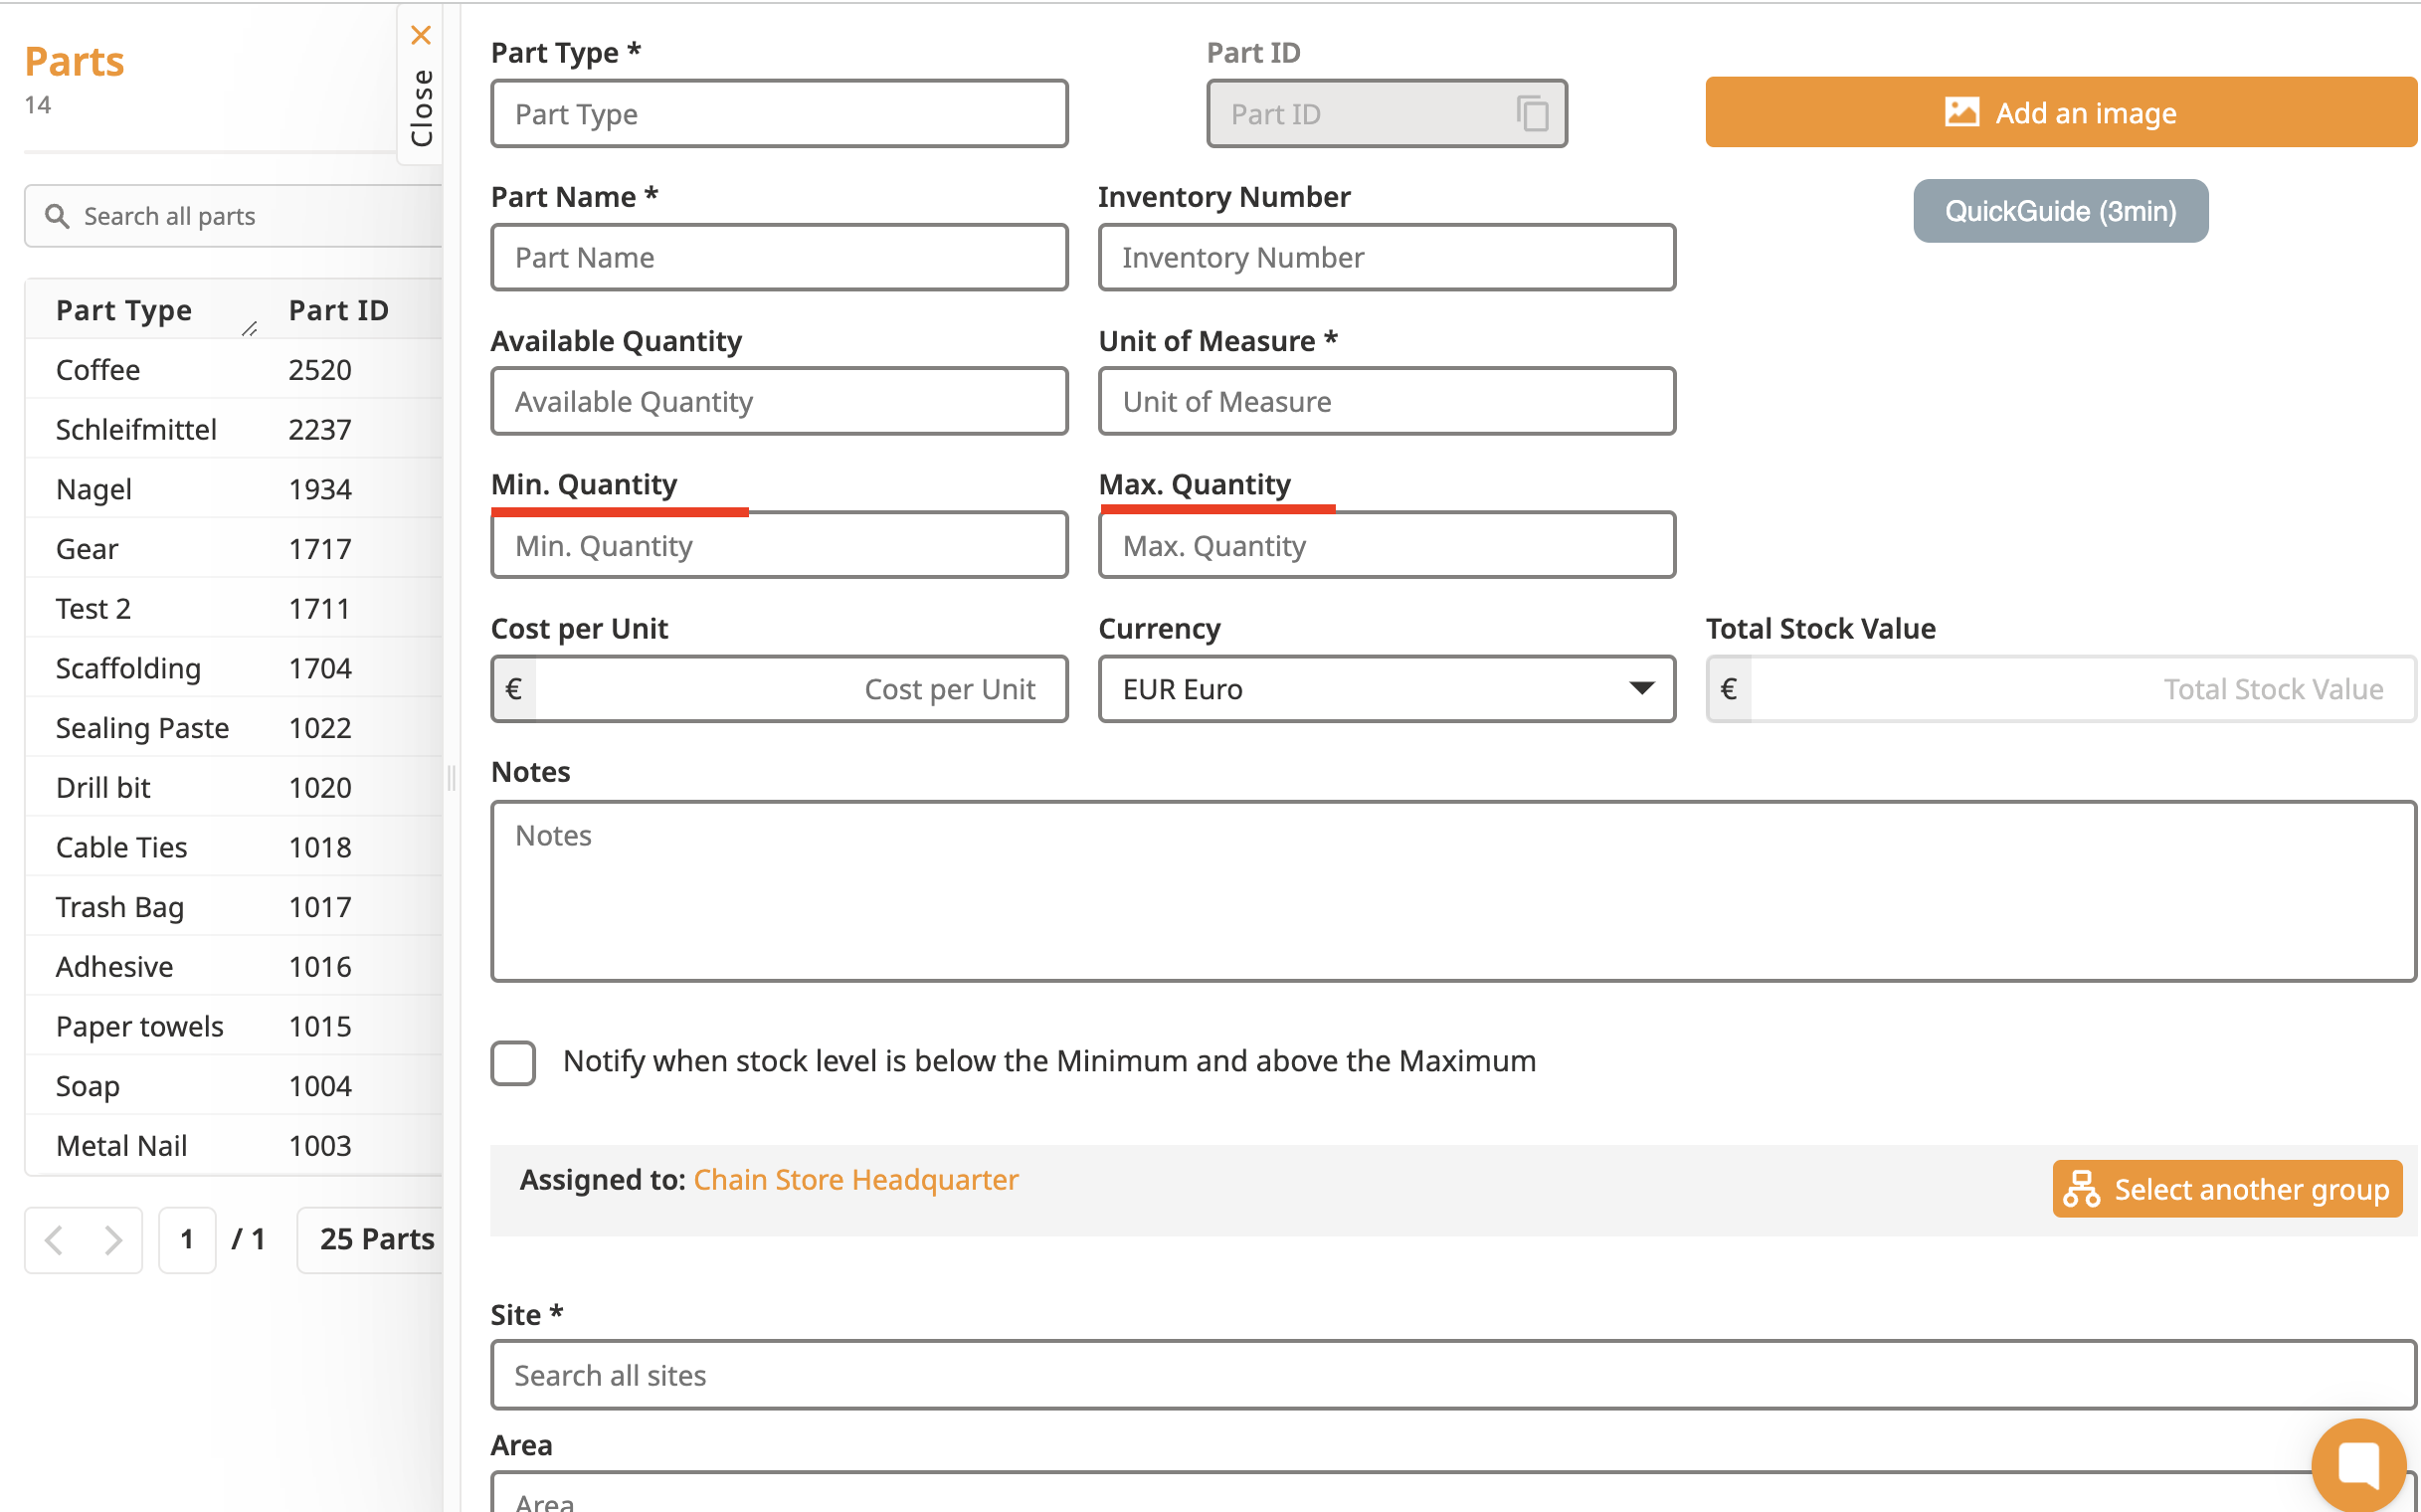Go to the next page arrow

pyautogui.click(x=113, y=1240)
